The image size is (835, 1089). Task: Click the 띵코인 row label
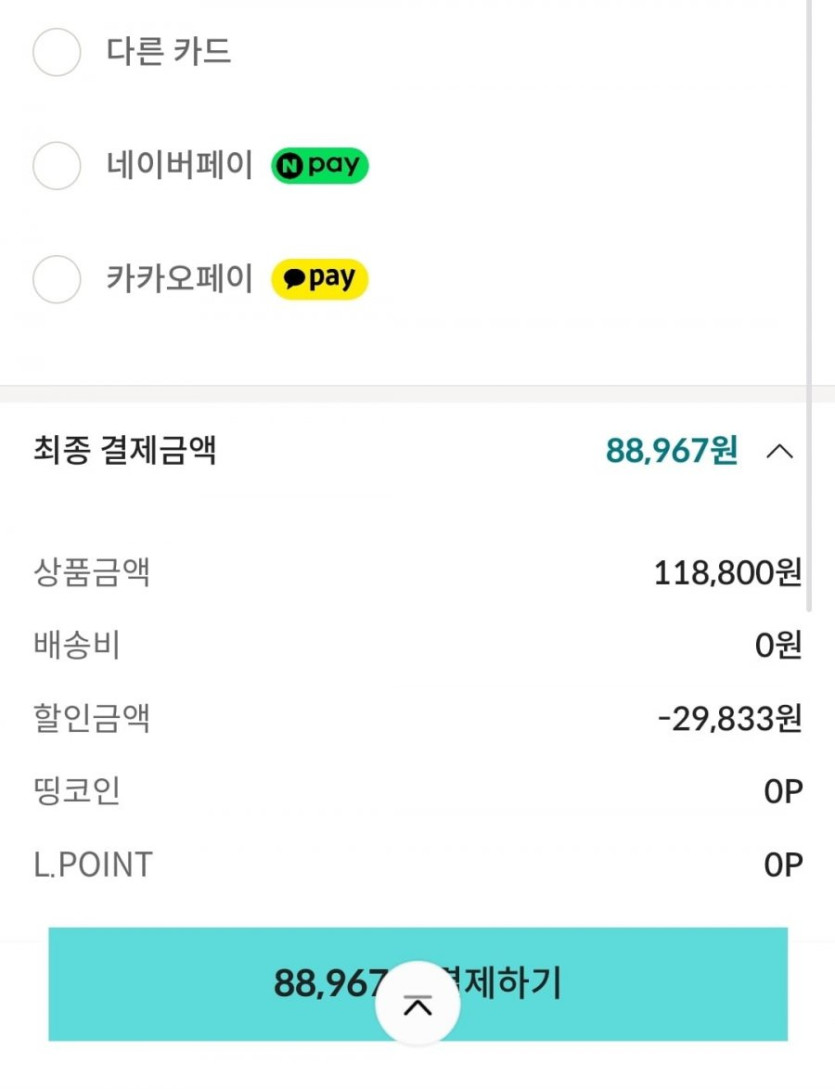[x=77, y=792]
